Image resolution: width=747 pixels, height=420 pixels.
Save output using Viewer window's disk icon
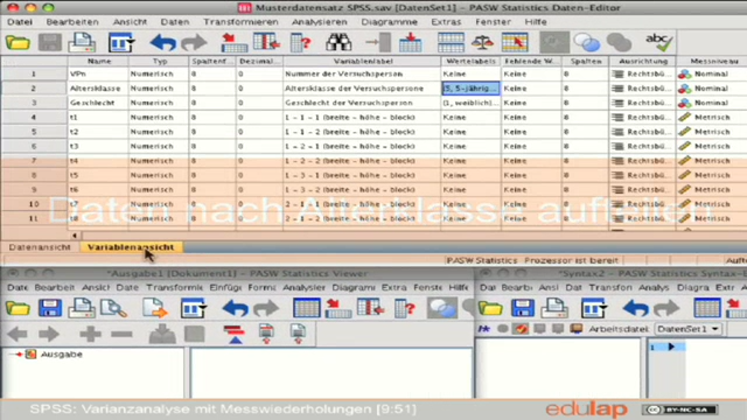(50, 309)
